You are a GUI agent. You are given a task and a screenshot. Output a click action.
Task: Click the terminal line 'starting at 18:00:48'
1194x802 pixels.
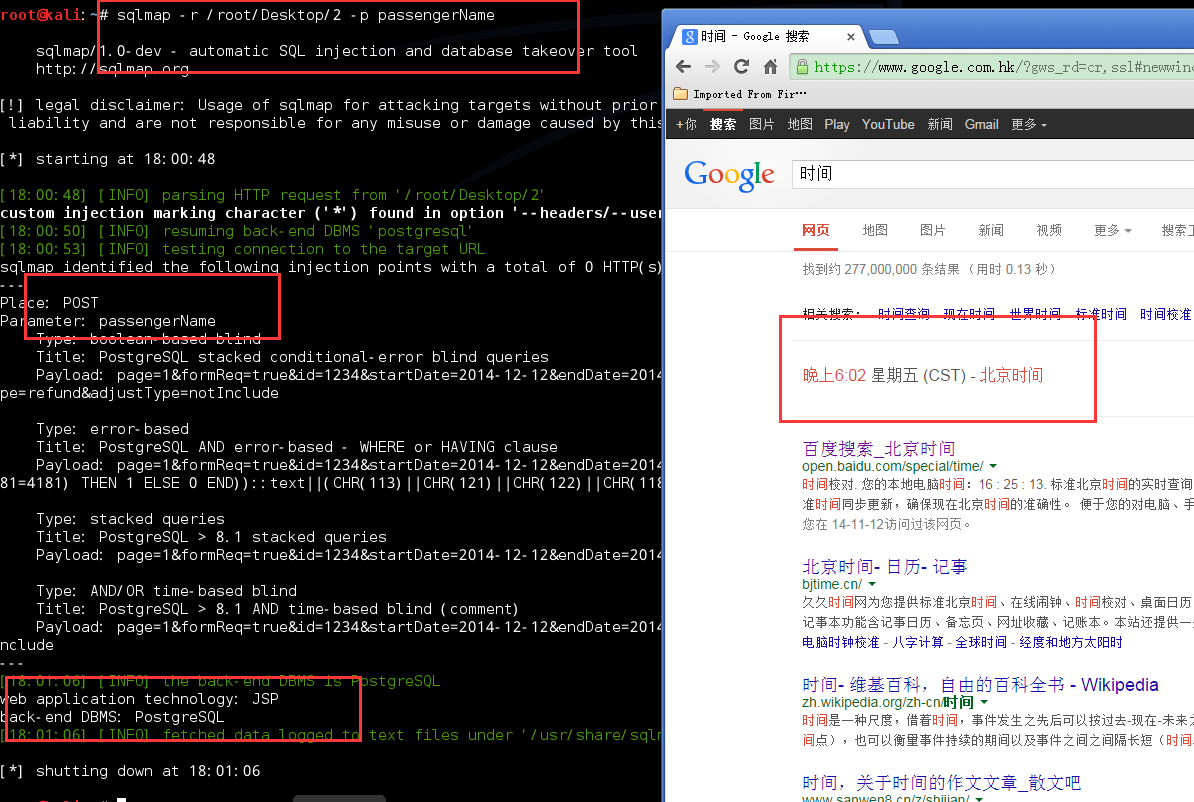[107, 158]
